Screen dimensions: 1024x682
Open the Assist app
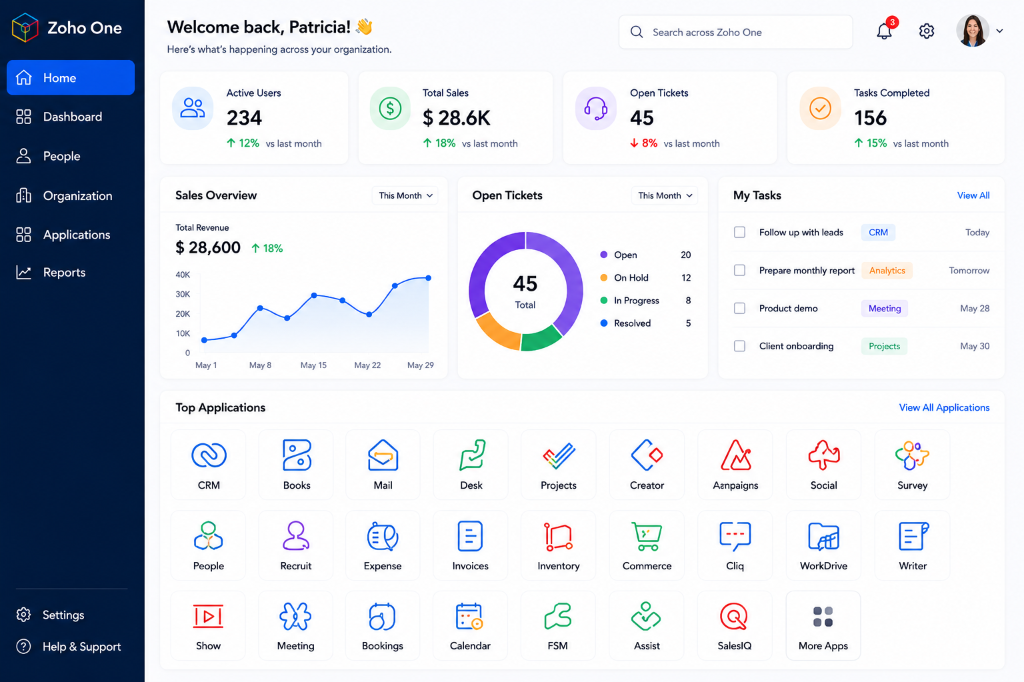point(647,626)
